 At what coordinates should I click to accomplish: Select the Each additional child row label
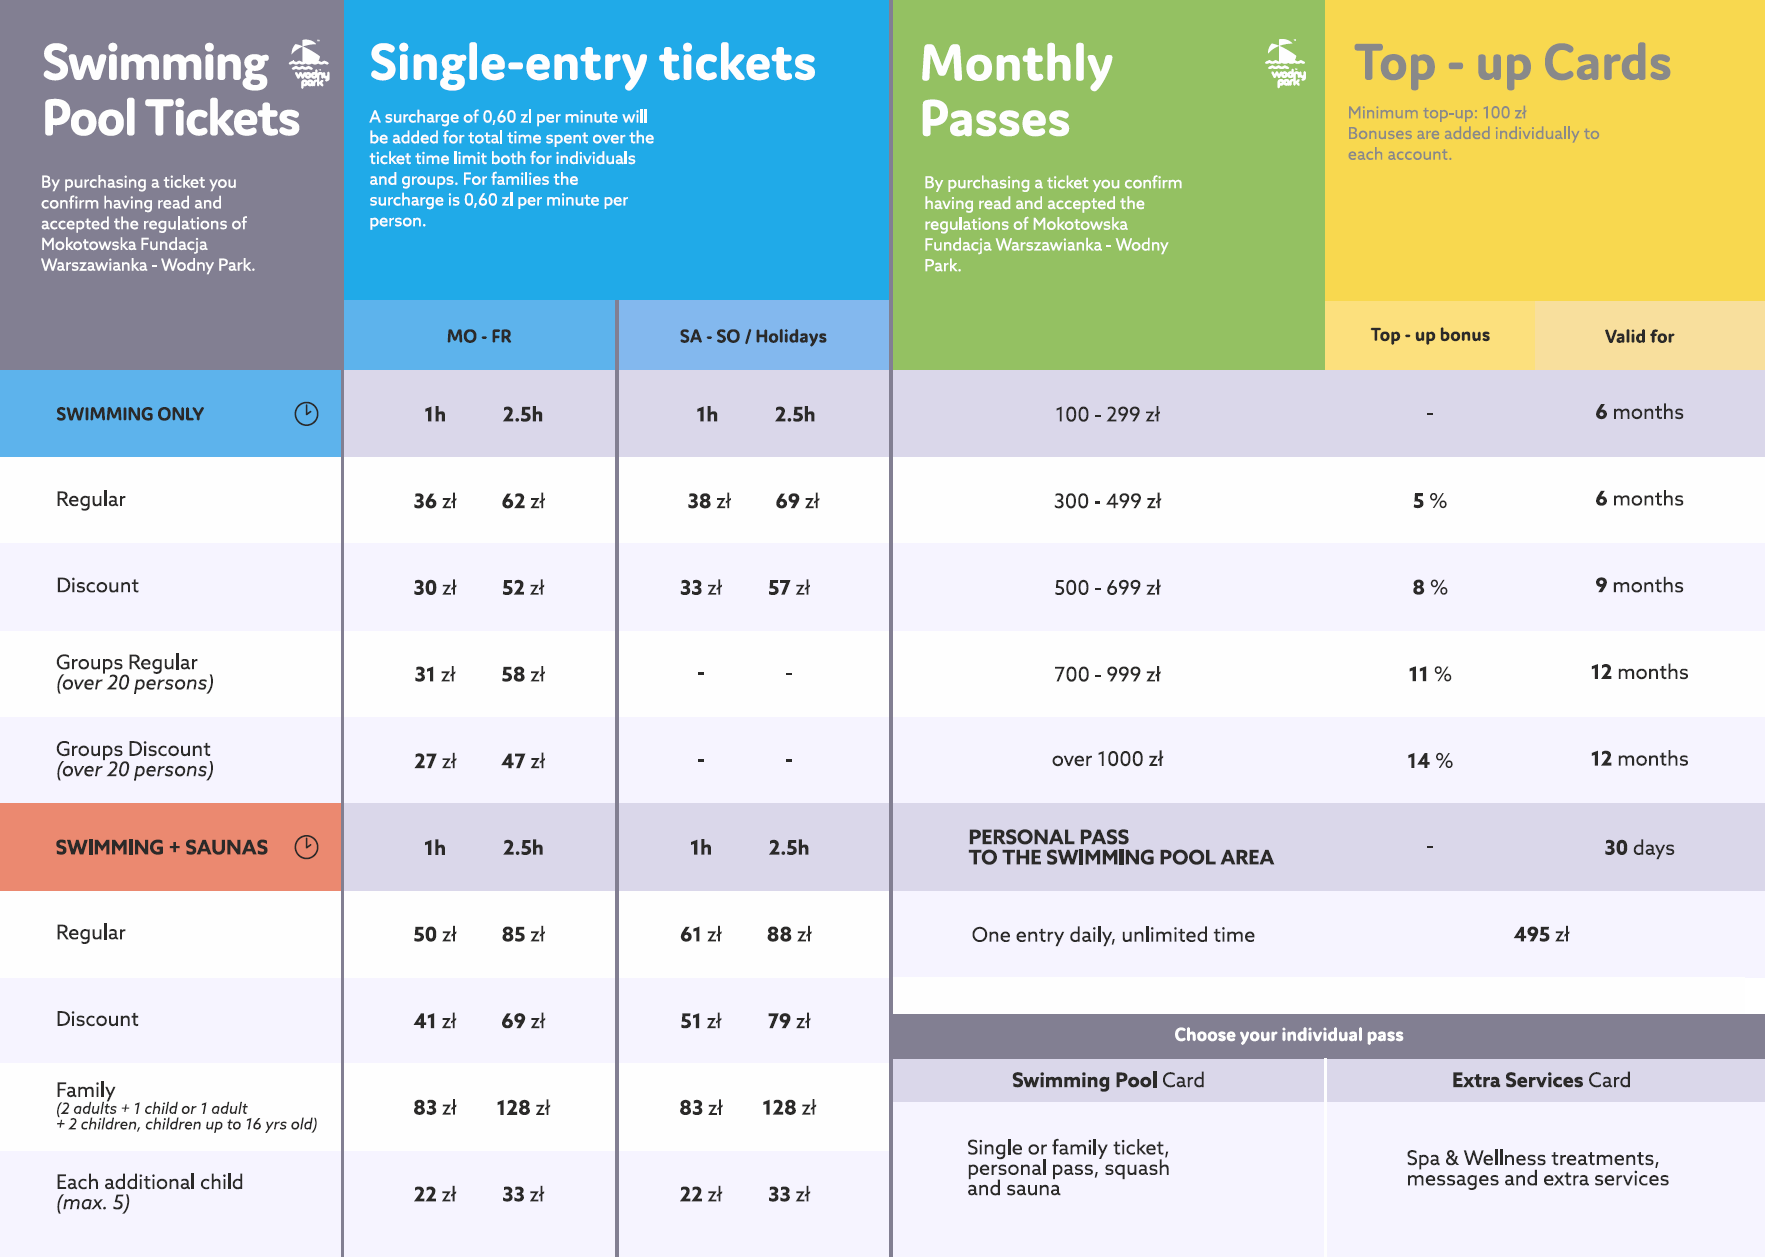[x=149, y=1182]
